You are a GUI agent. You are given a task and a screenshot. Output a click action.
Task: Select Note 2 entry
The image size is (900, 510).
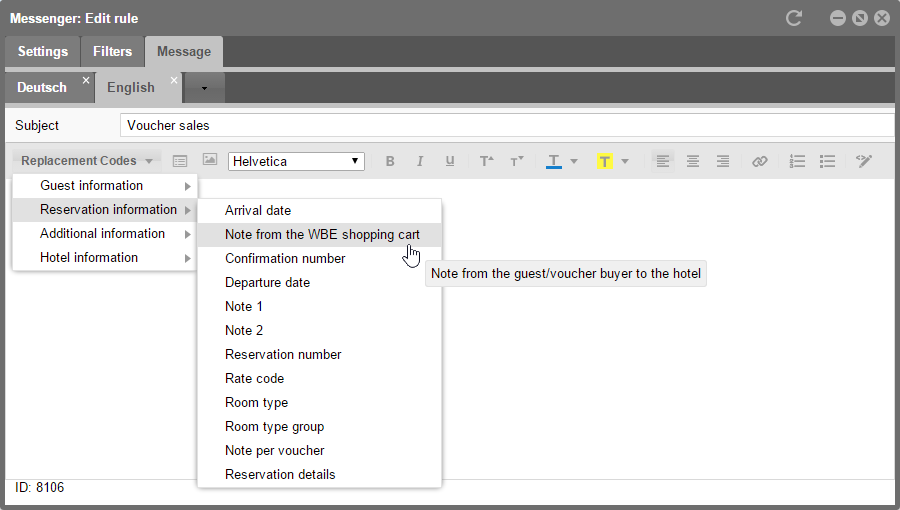pos(319,331)
